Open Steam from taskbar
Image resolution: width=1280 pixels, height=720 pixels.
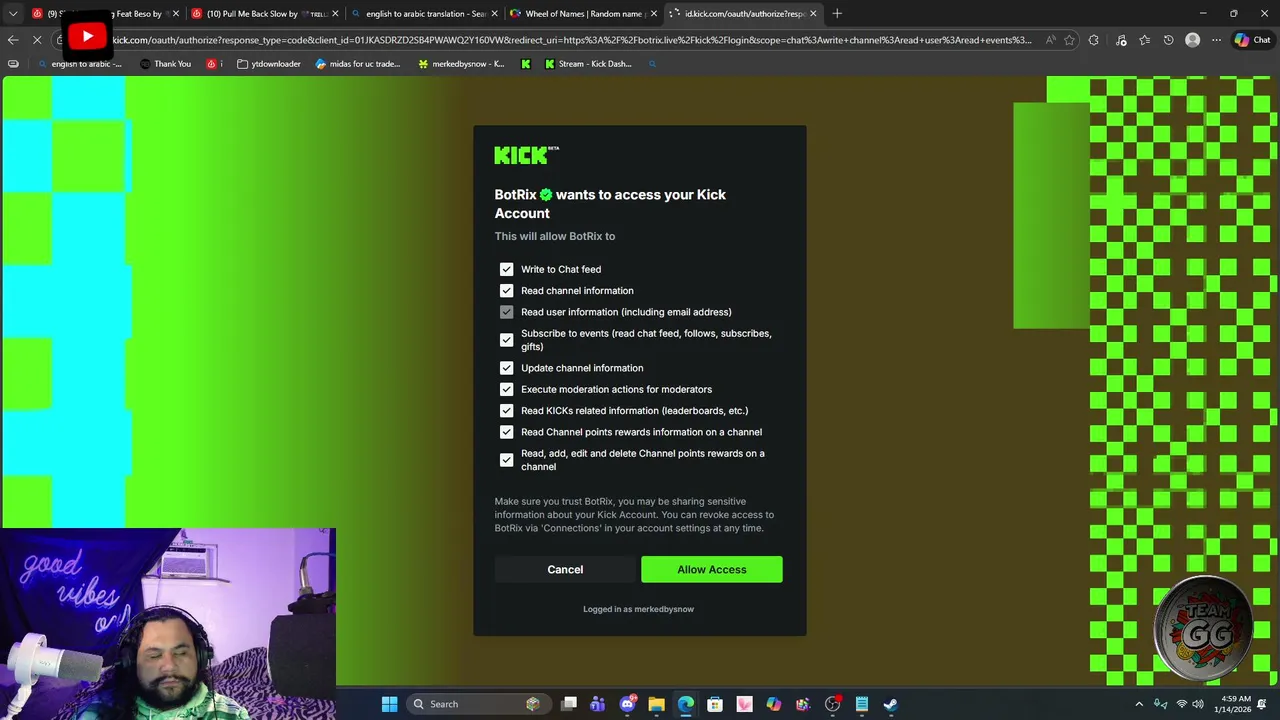(x=891, y=704)
